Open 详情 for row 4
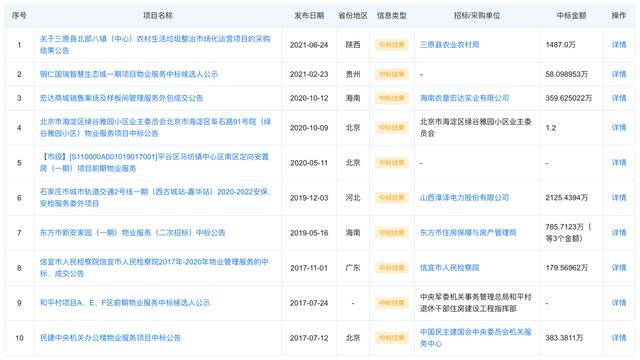Screen dimensions: 640x360 pyautogui.click(x=619, y=127)
